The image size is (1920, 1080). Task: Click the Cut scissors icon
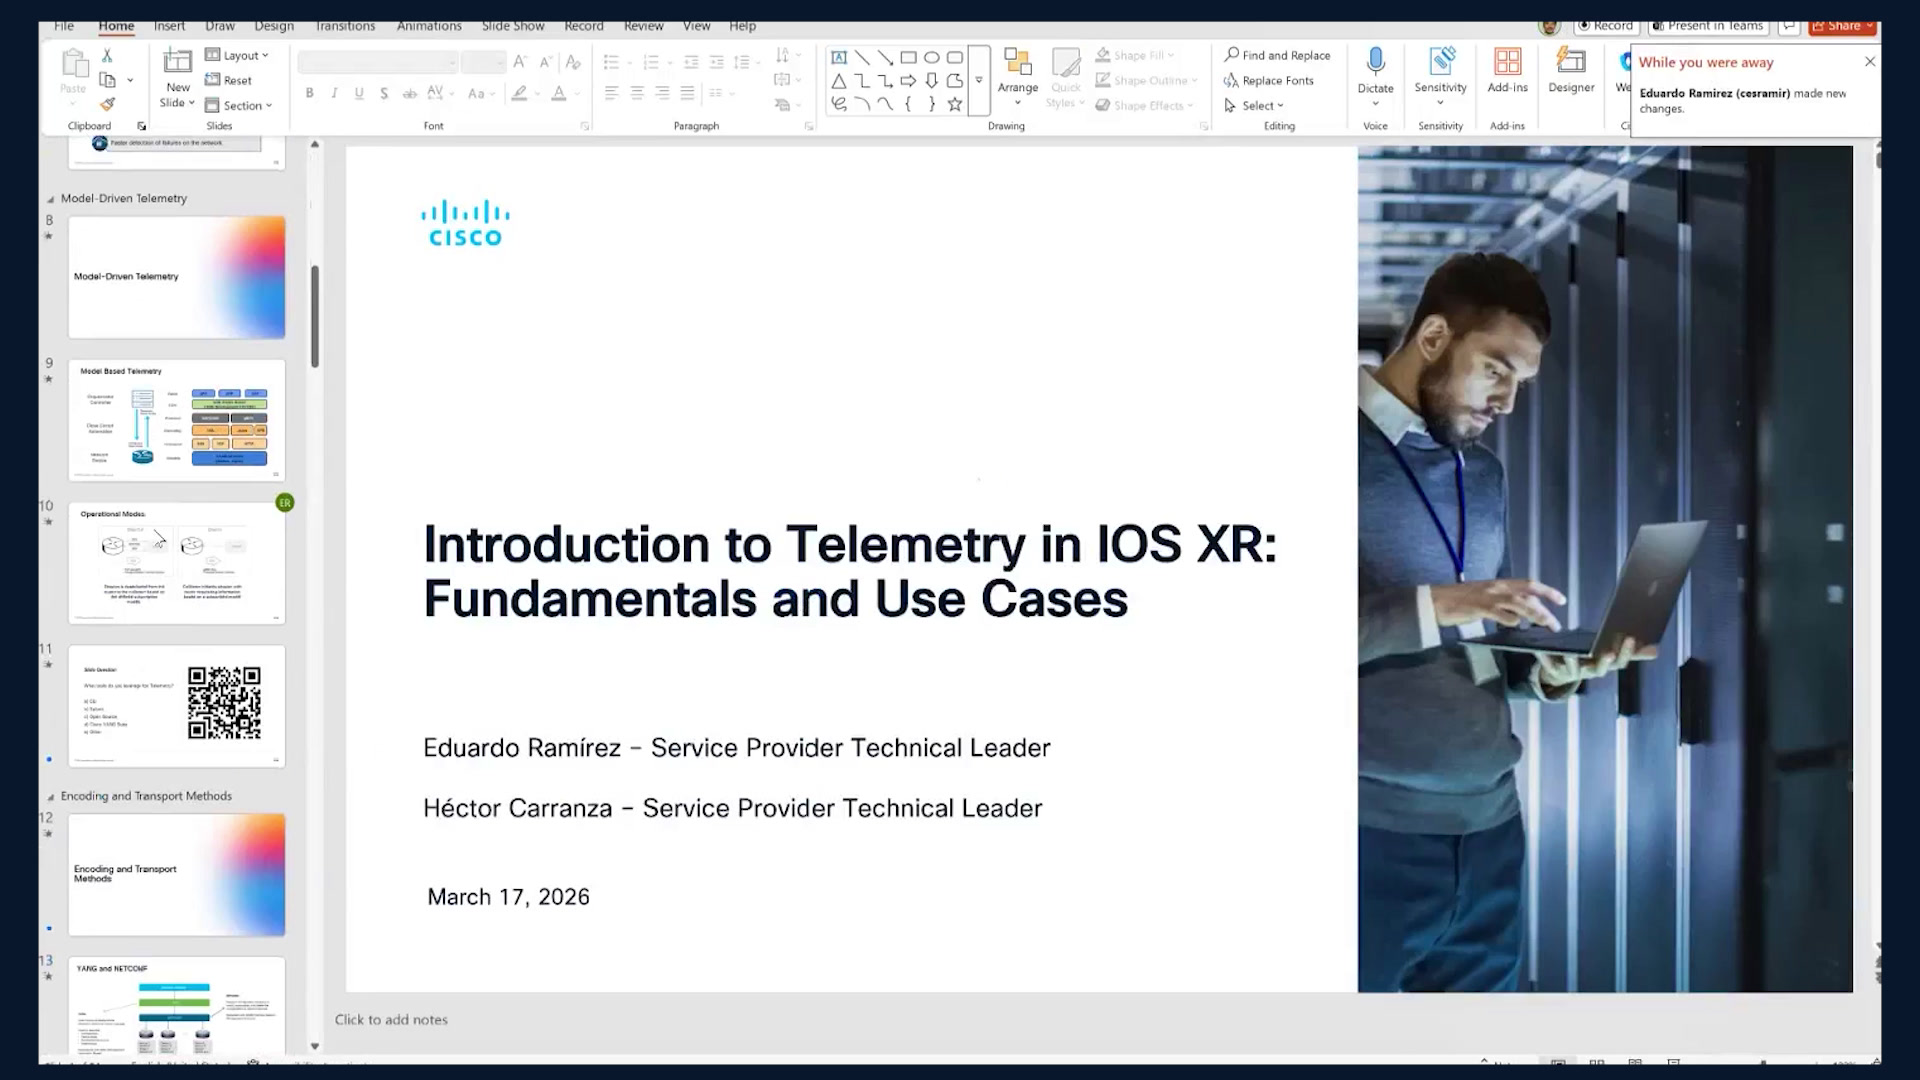(x=107, y=56)
